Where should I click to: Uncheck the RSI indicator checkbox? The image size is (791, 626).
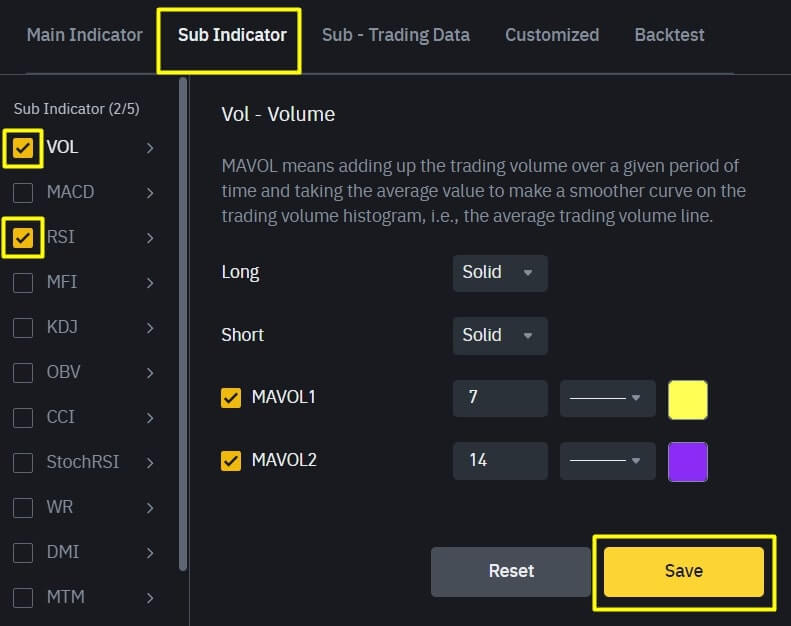pyautogui.click(x=23, y=238)
